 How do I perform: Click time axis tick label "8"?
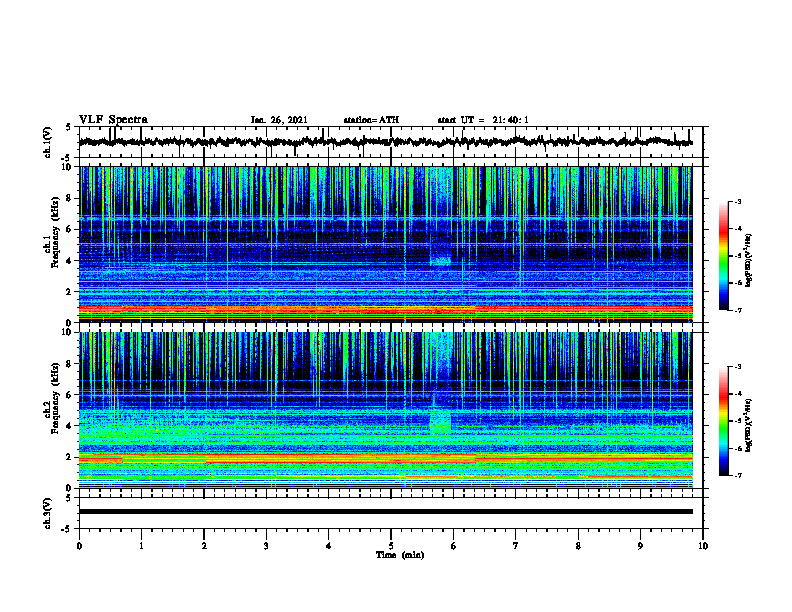578,546
